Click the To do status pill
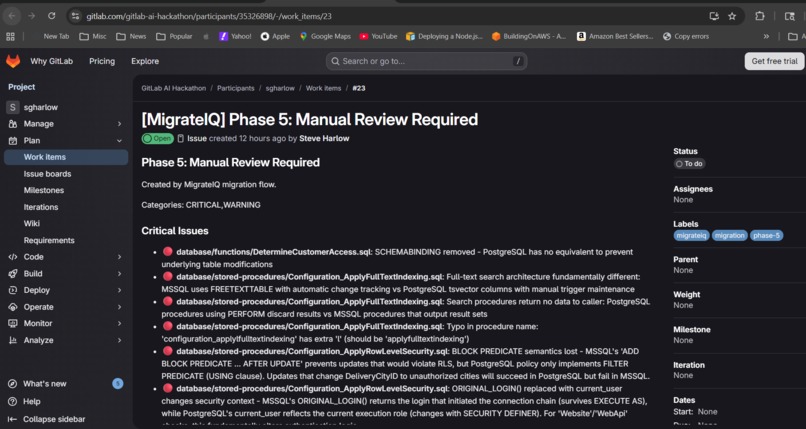 689,164
